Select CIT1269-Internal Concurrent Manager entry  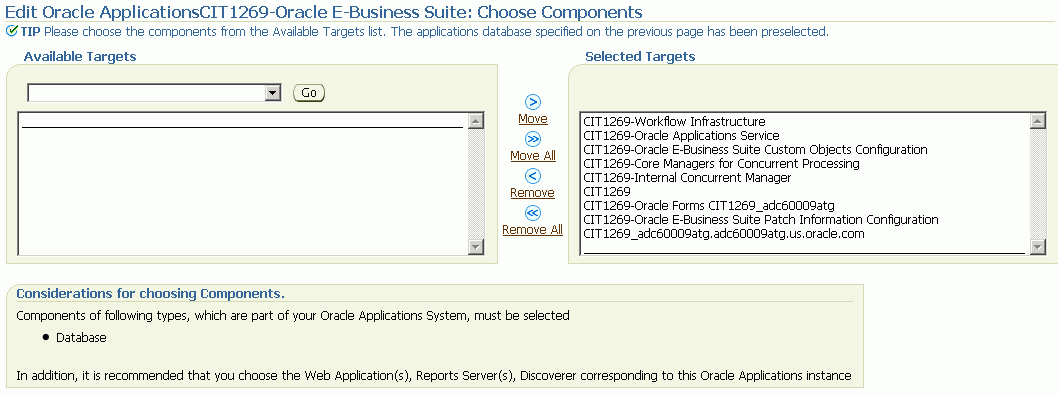pos(687,178)
